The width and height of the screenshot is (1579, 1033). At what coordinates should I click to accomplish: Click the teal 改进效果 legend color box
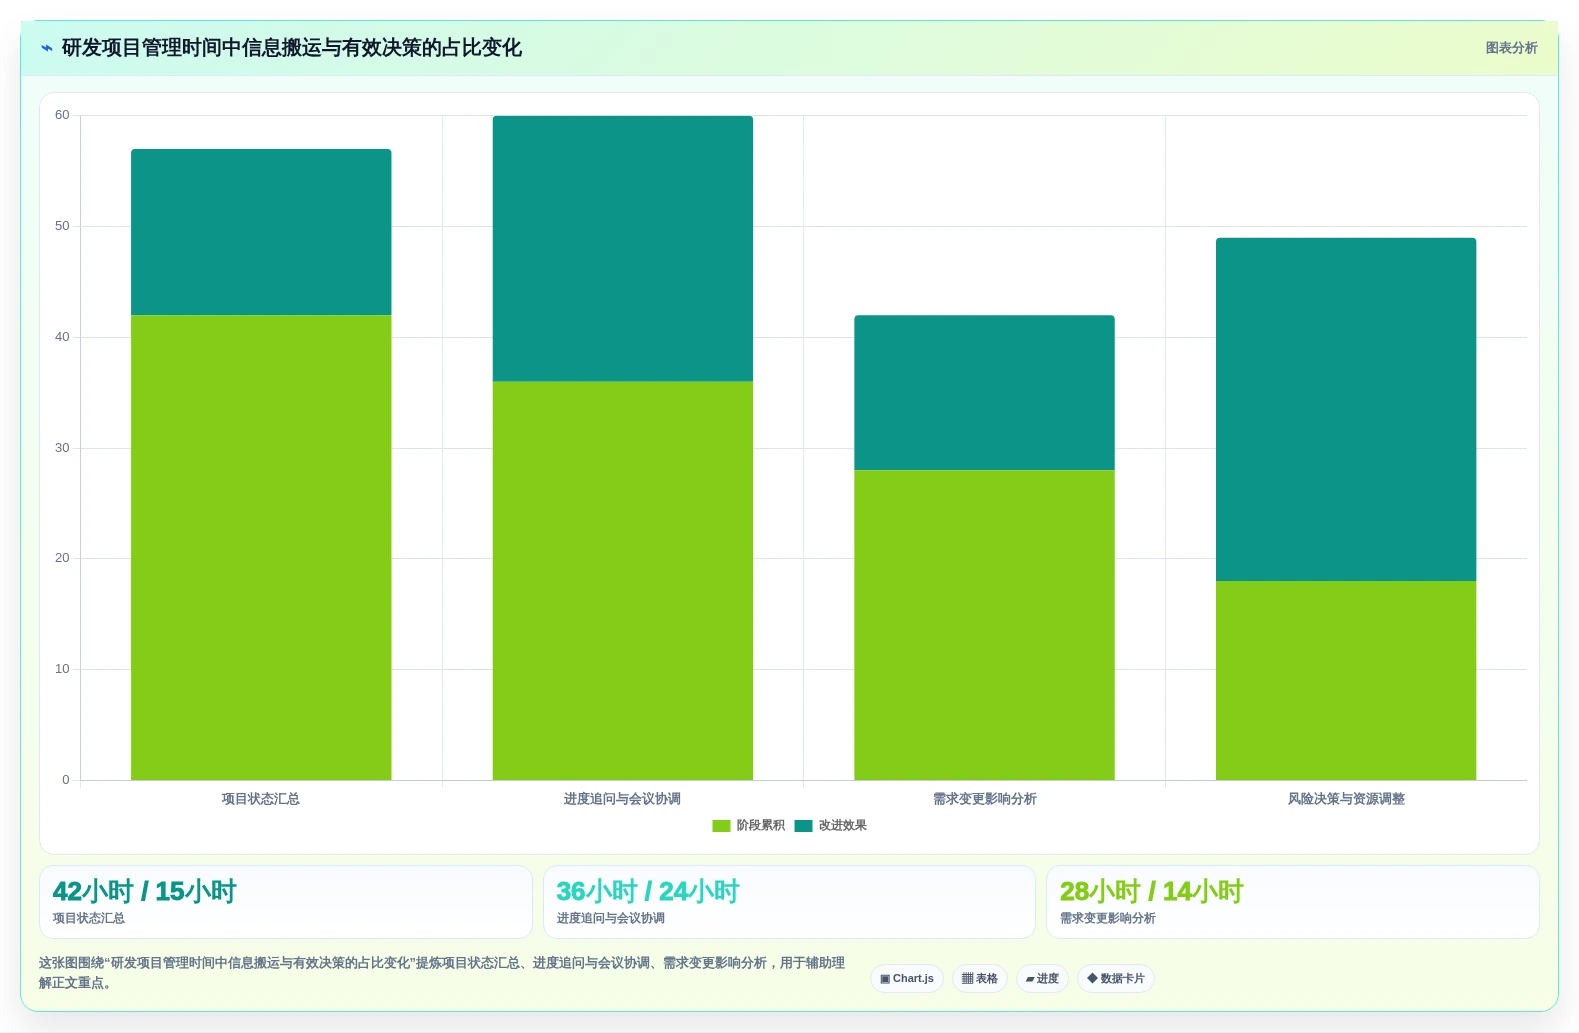(x=804, y=826)
